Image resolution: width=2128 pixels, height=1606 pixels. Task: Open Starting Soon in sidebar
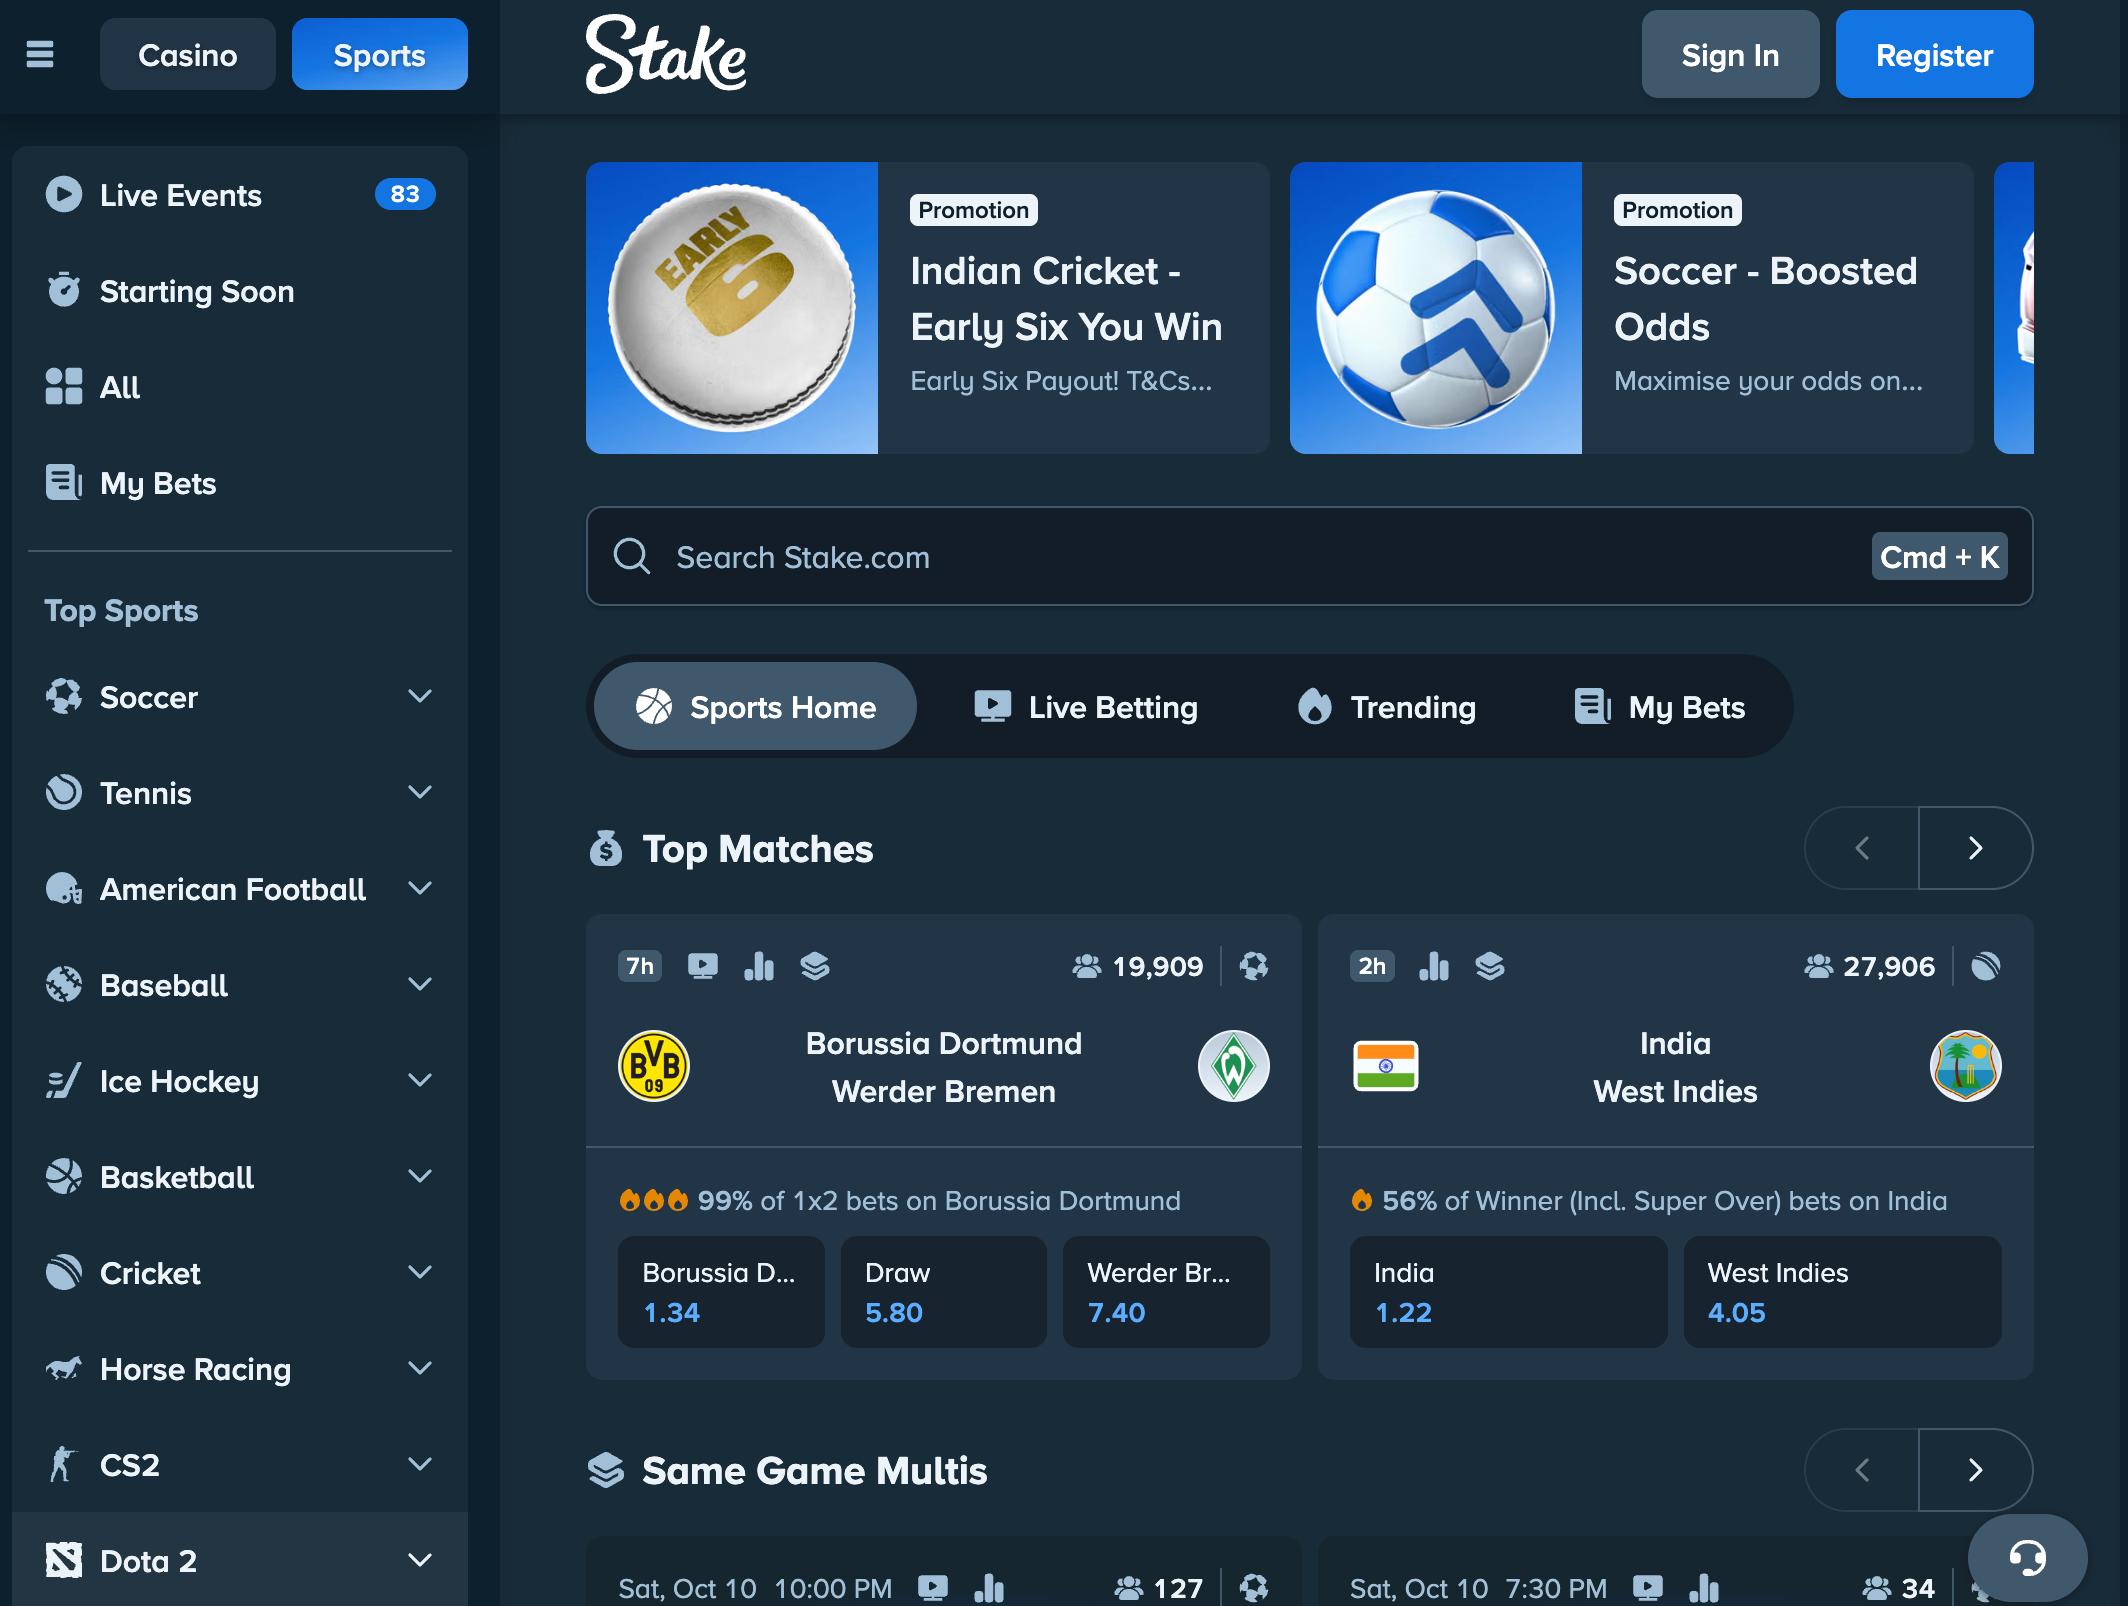coord(240,291)
